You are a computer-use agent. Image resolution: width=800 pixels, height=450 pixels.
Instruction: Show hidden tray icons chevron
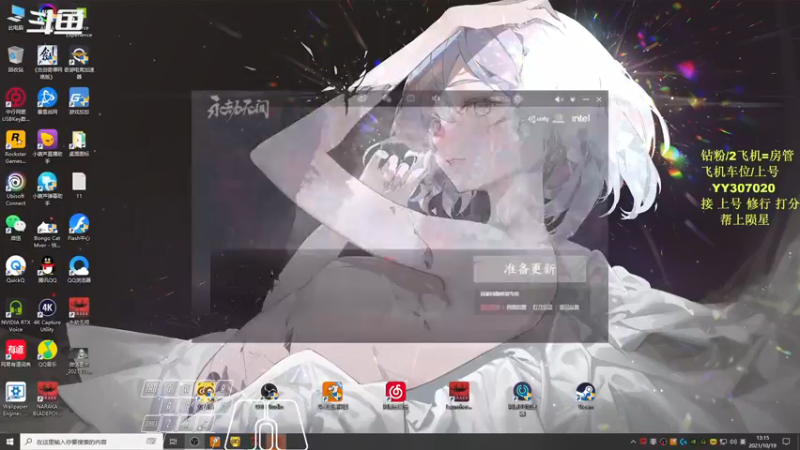pos(633,441)
